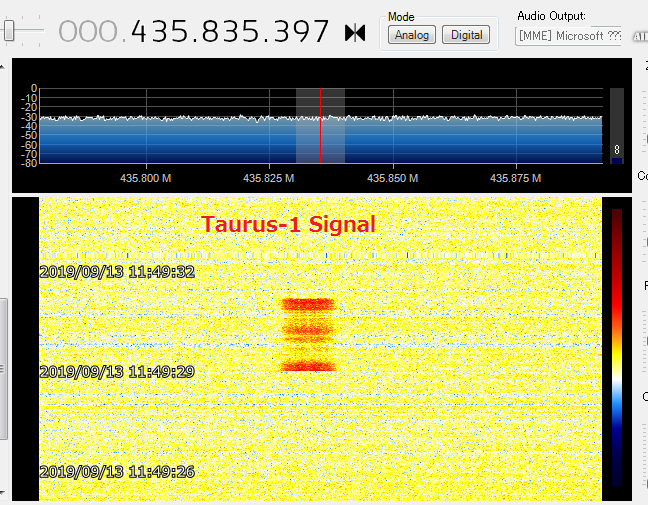Click the signal level meter showing 8
The image size is (648, 505).
click(x=617, y=126)
